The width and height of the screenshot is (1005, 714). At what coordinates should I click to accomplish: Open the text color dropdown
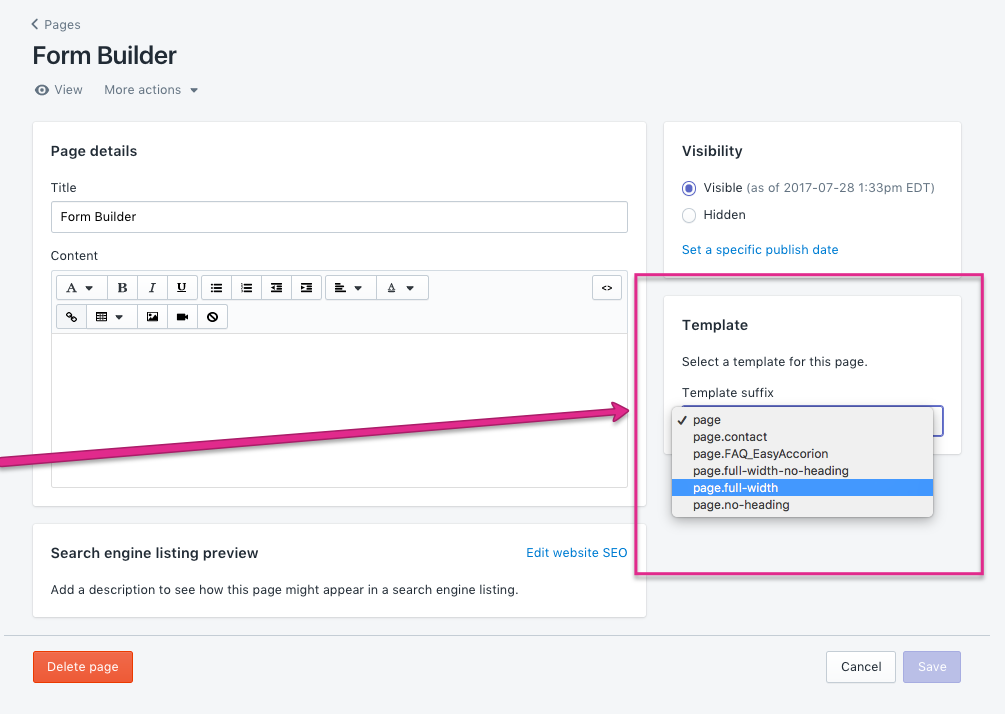[x=402, y=288]
